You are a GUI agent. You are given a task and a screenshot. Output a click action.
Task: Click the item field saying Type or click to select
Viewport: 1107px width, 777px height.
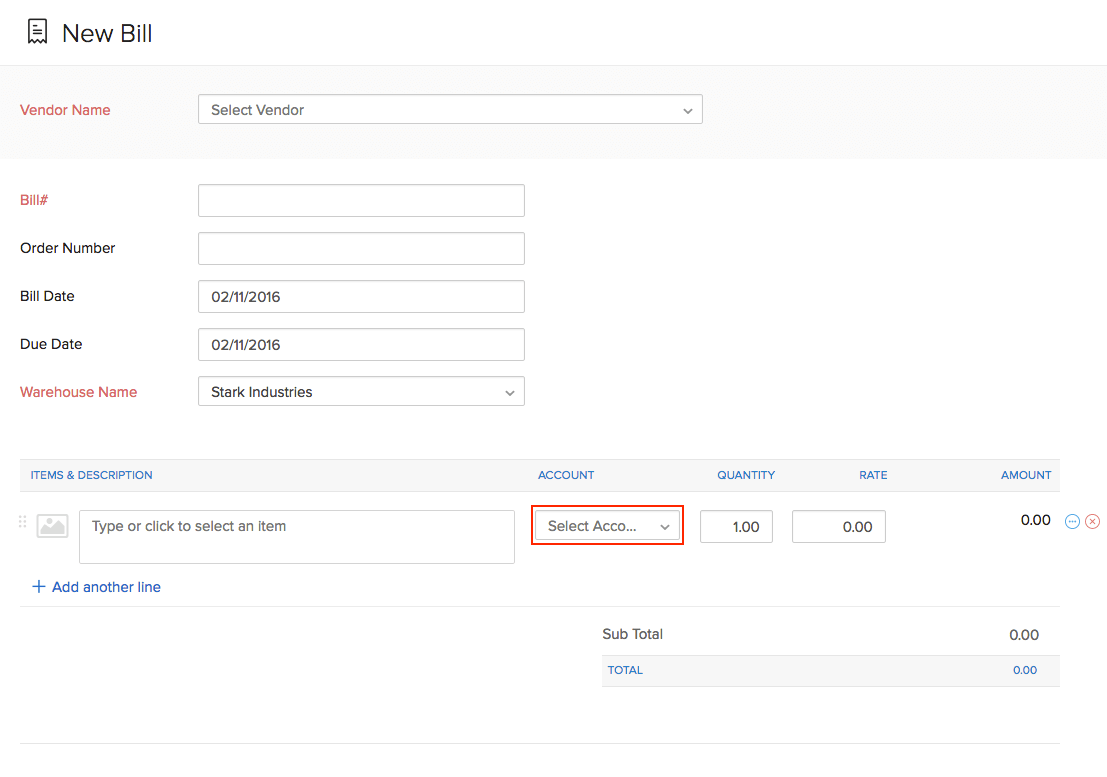pos(296,536)
